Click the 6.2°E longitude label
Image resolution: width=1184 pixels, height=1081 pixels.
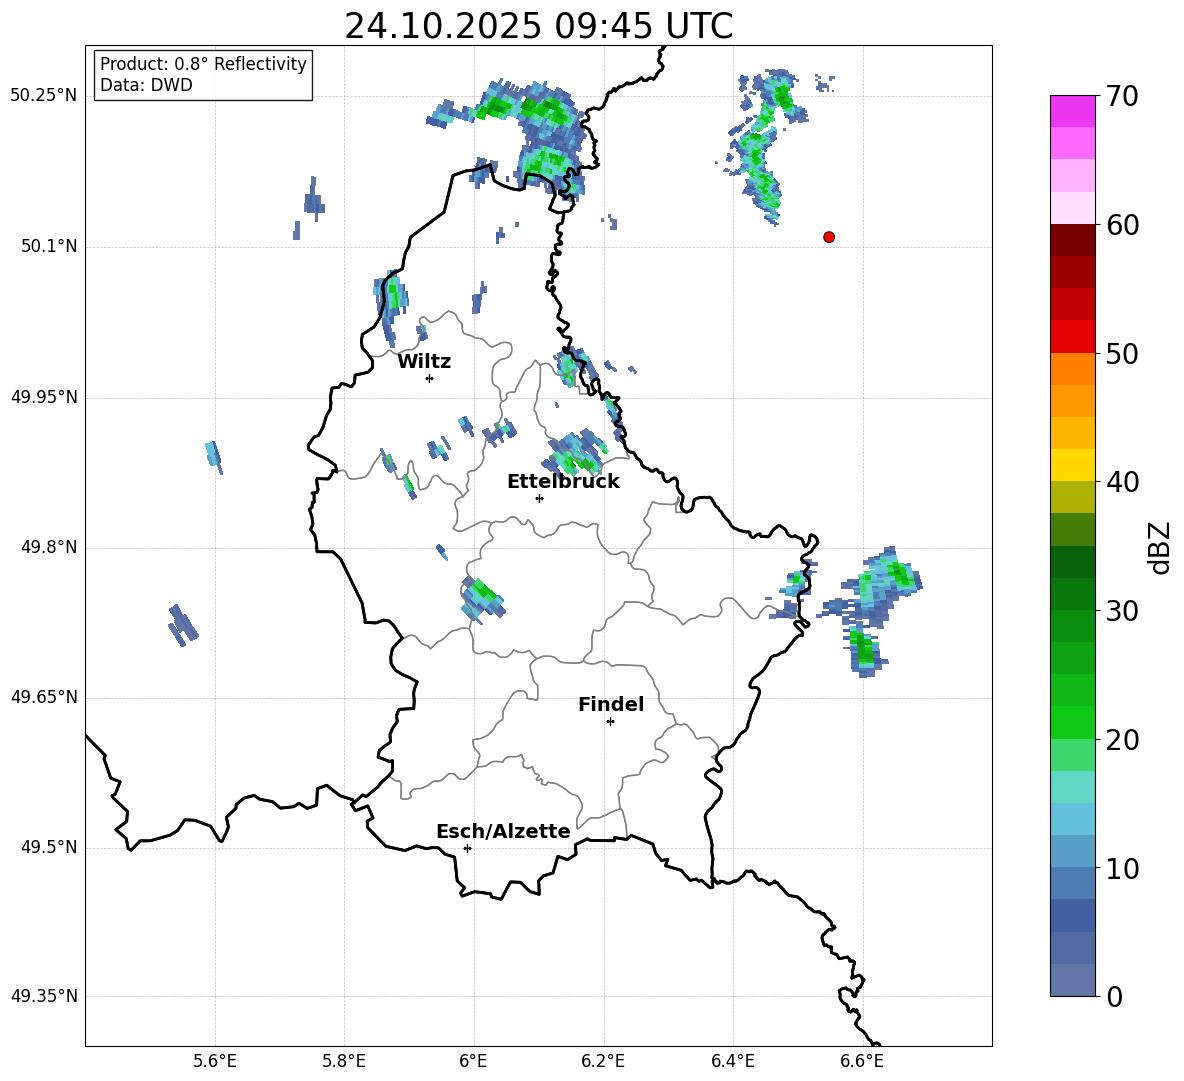[603, 1061]
